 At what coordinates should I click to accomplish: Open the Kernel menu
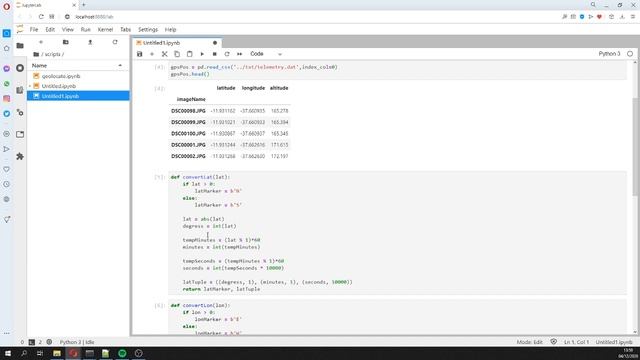(x=105, y=29)
